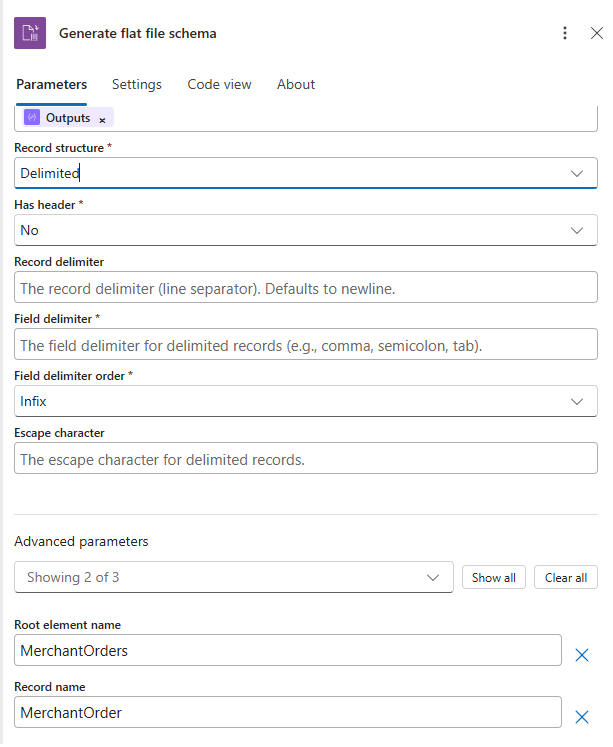Open the Field delimiter order dropdown

[x=306, y=401]
